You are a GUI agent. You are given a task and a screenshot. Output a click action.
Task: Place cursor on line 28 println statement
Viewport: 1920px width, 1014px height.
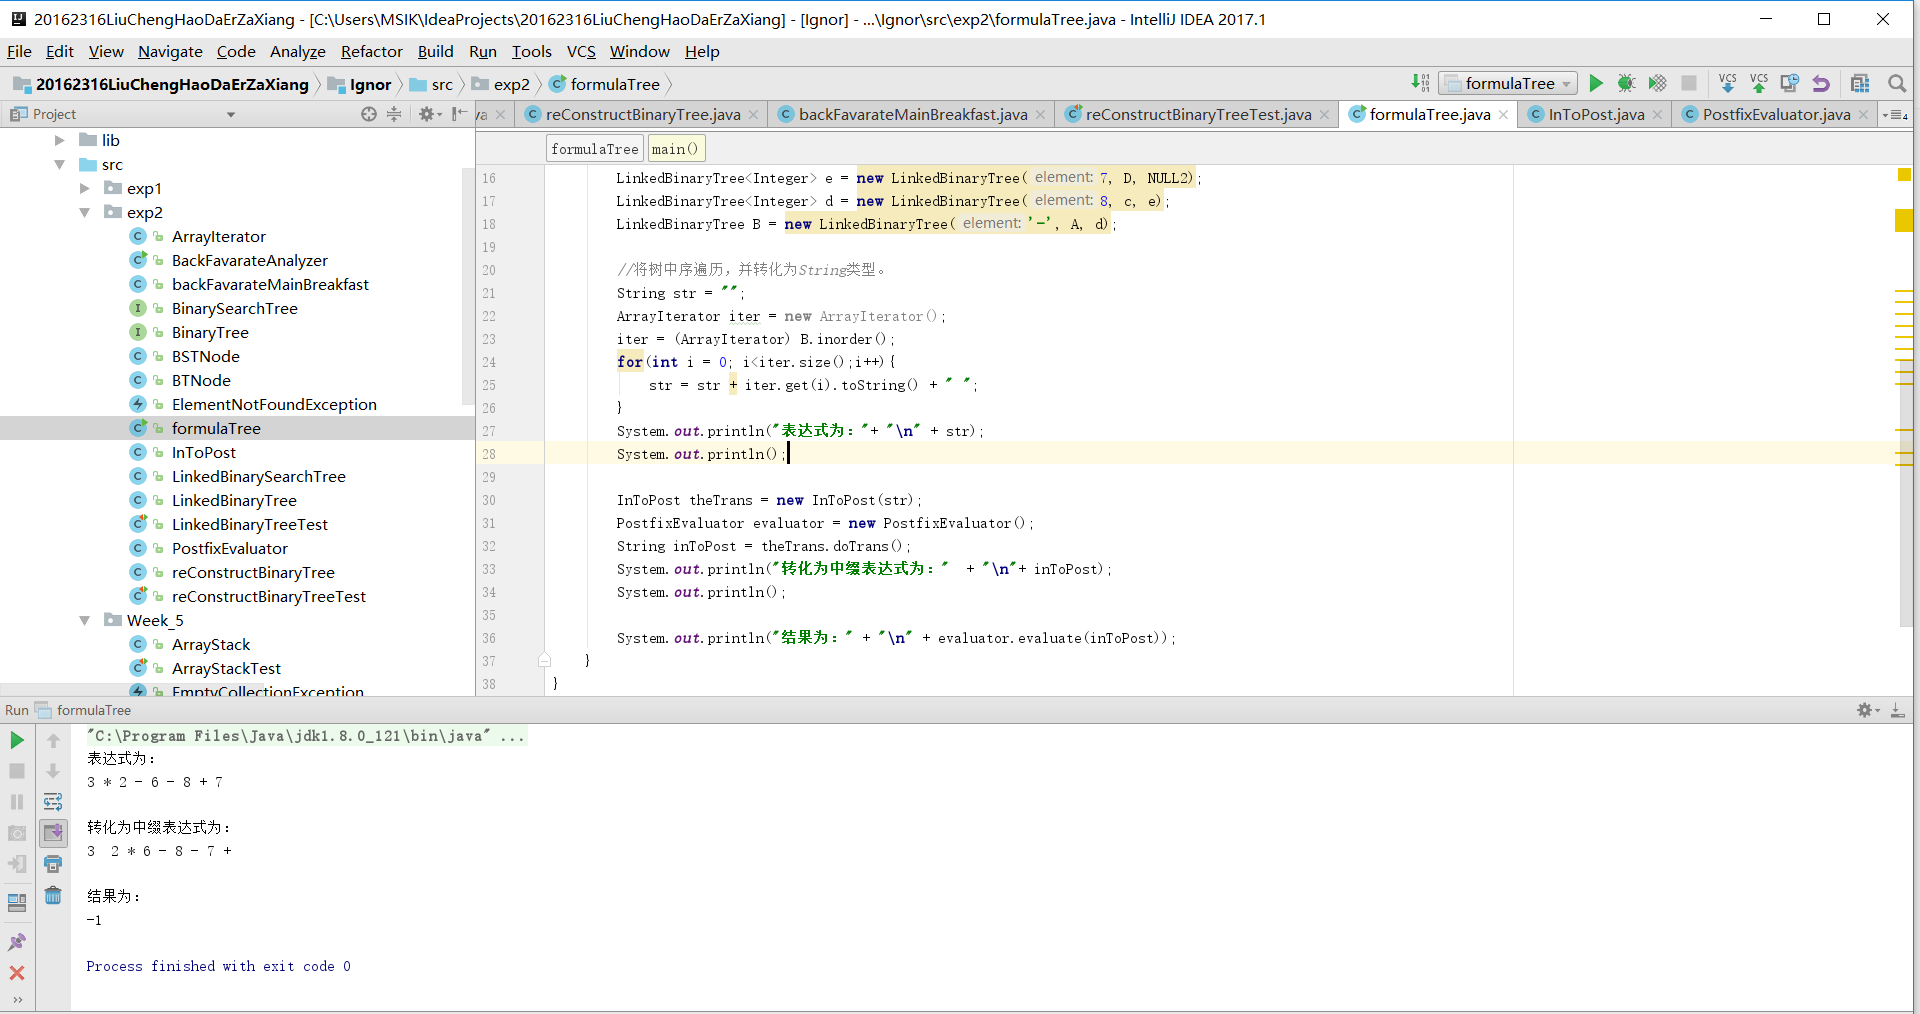coord(700,454)
